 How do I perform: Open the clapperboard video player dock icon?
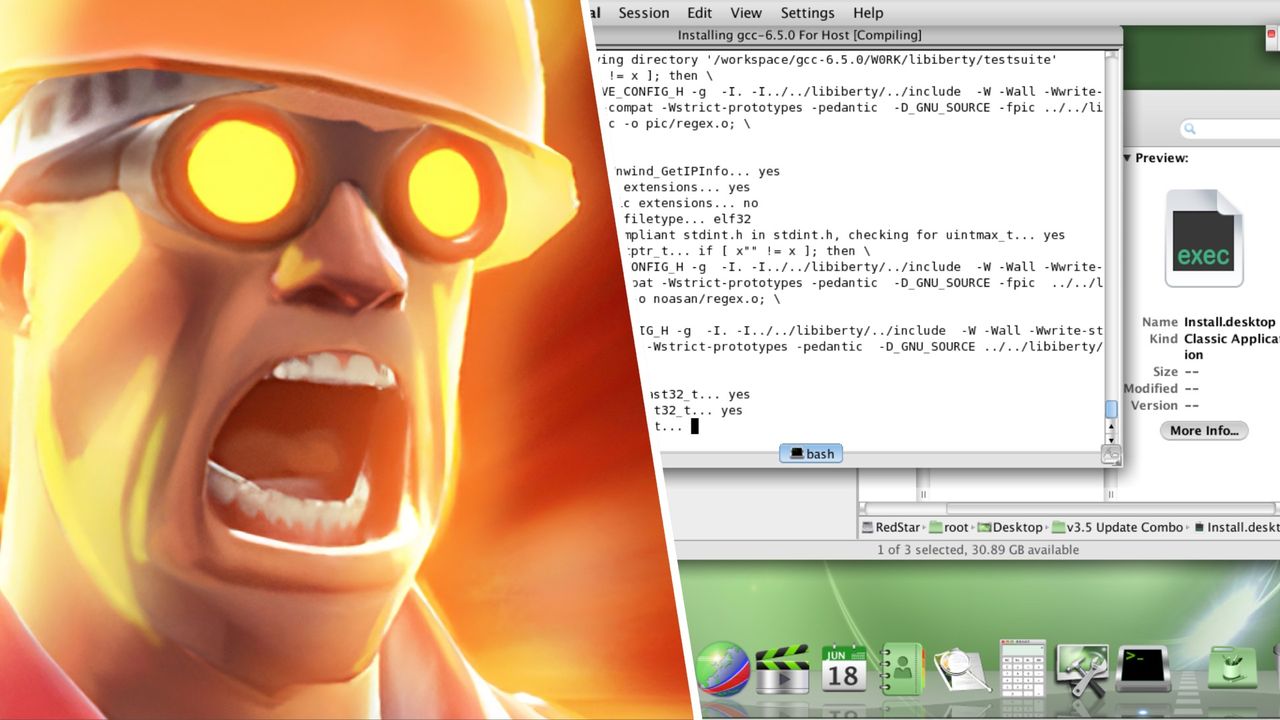tap(782, 669)
